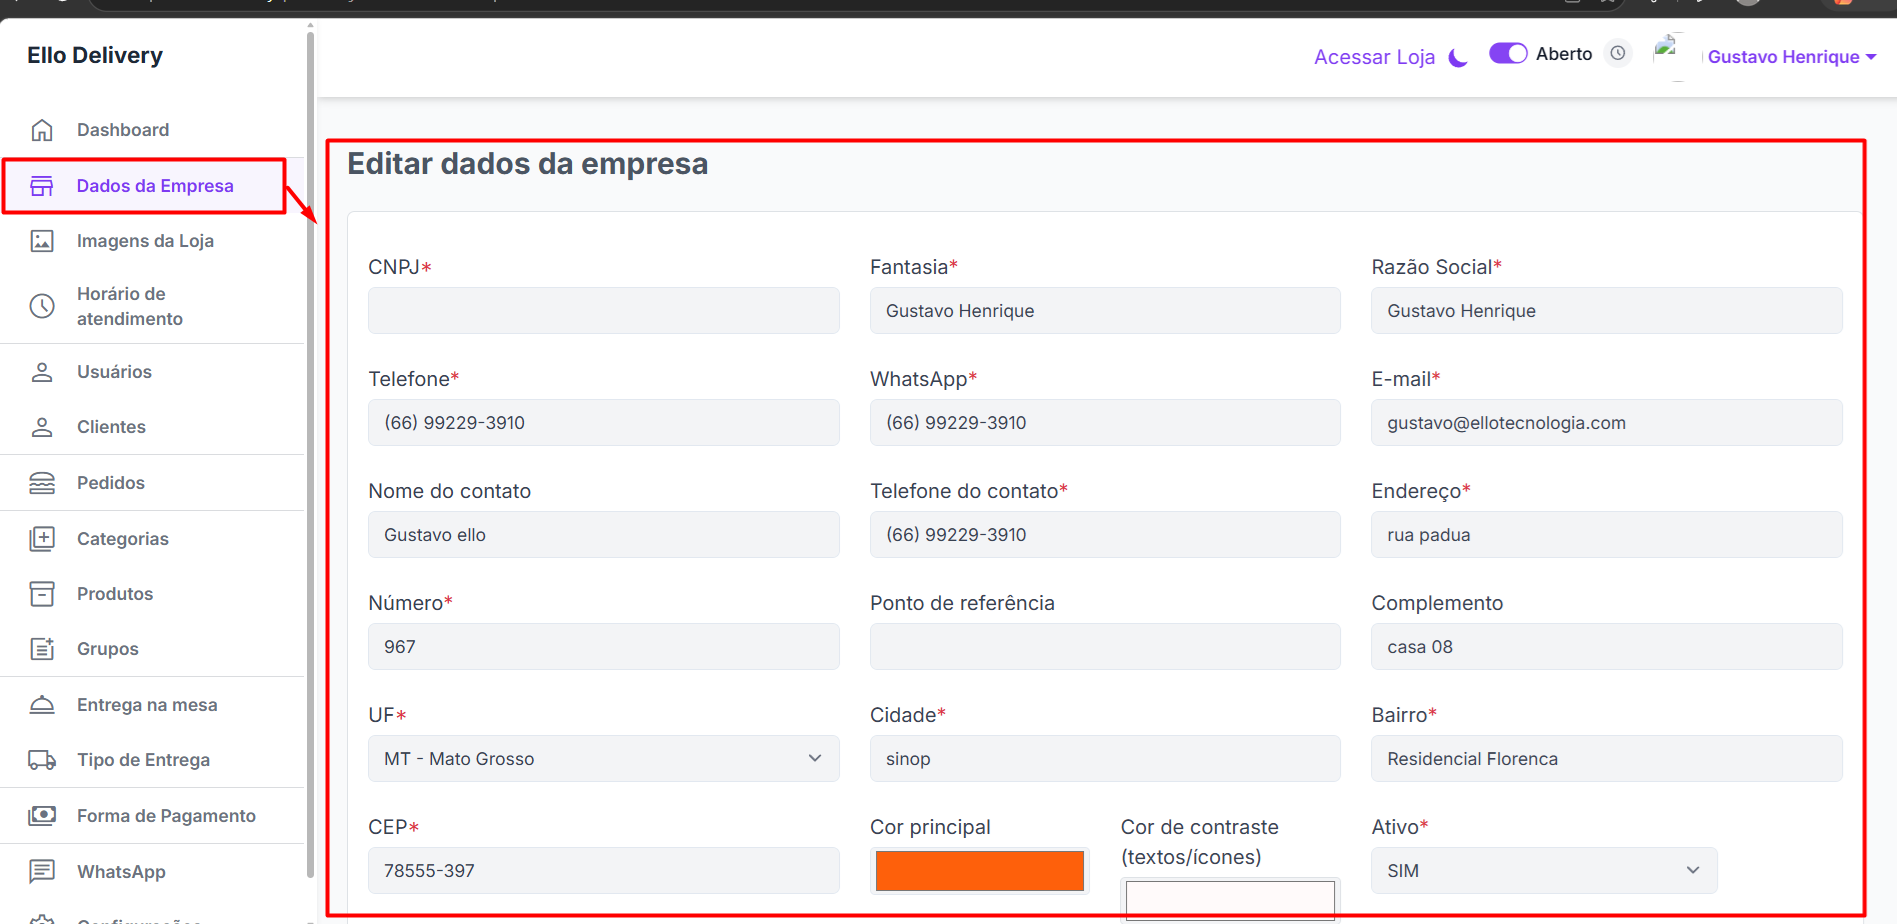Click the clock icon next to Aberto

click(x=1618, y=53)
